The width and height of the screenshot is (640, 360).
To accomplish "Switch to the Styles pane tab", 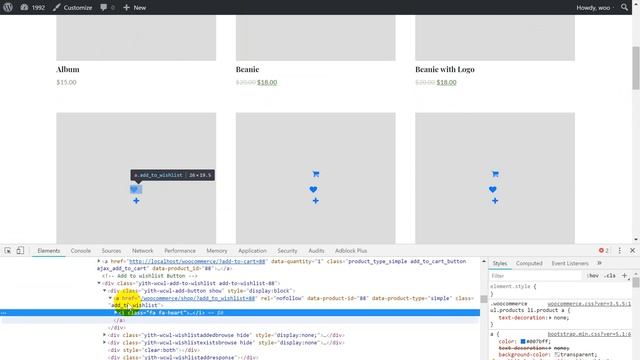I will pos(500,263).
